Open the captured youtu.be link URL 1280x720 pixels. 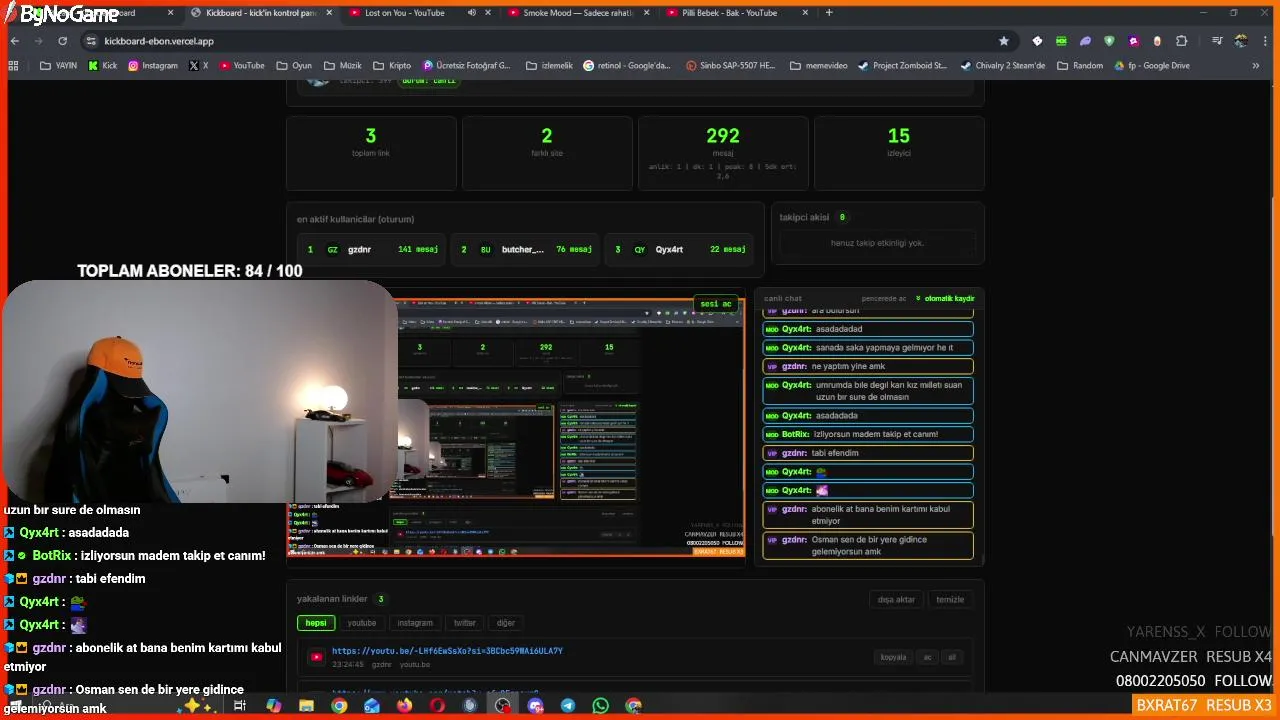pos(447,651)
